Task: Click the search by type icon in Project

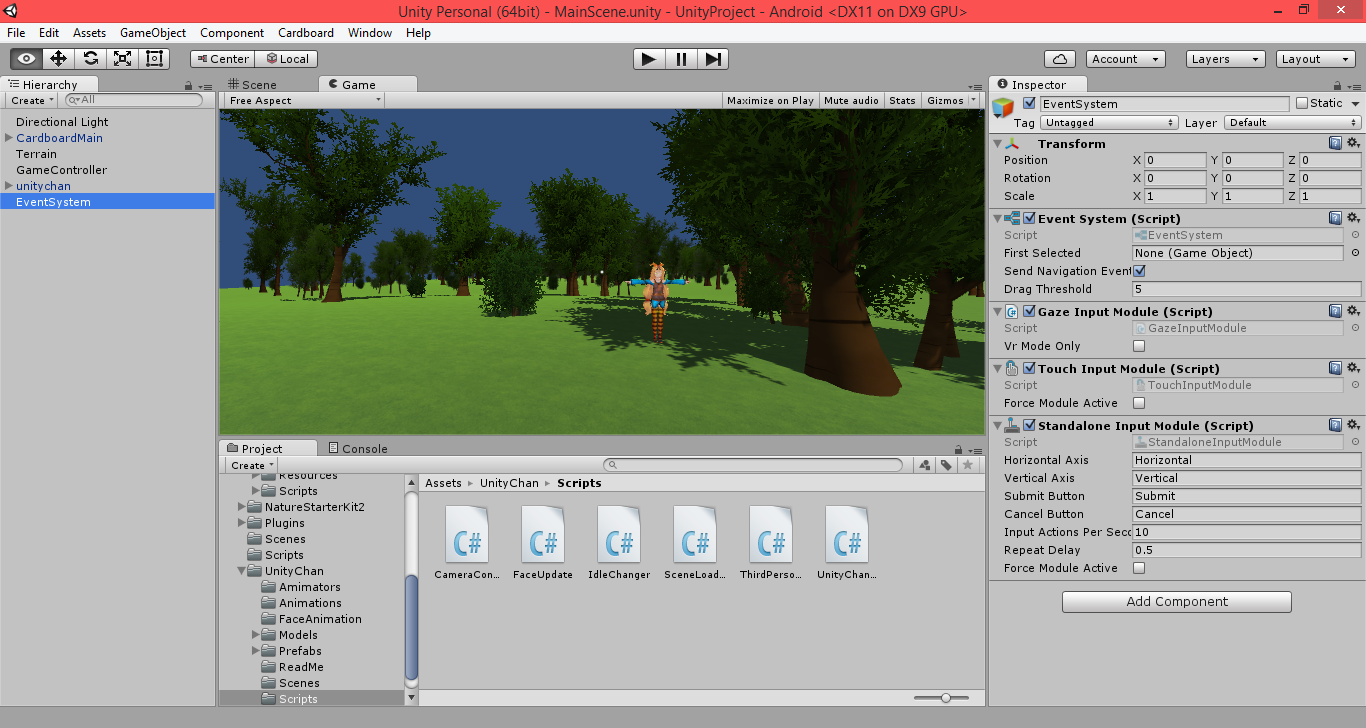Action: pyautogui.click(x=925, y=465)
